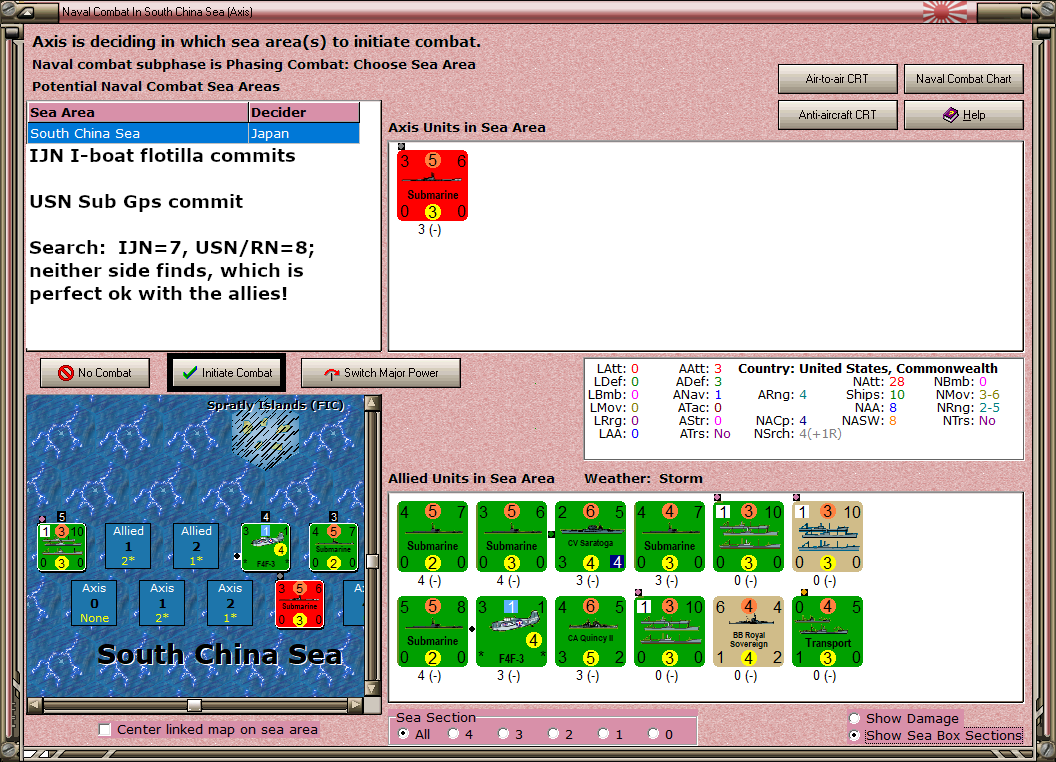Image resolution: width=1056 pixels, height=762 pixels.
Task: Select South China Sea row in sea area list
Action: coord(193,133)
